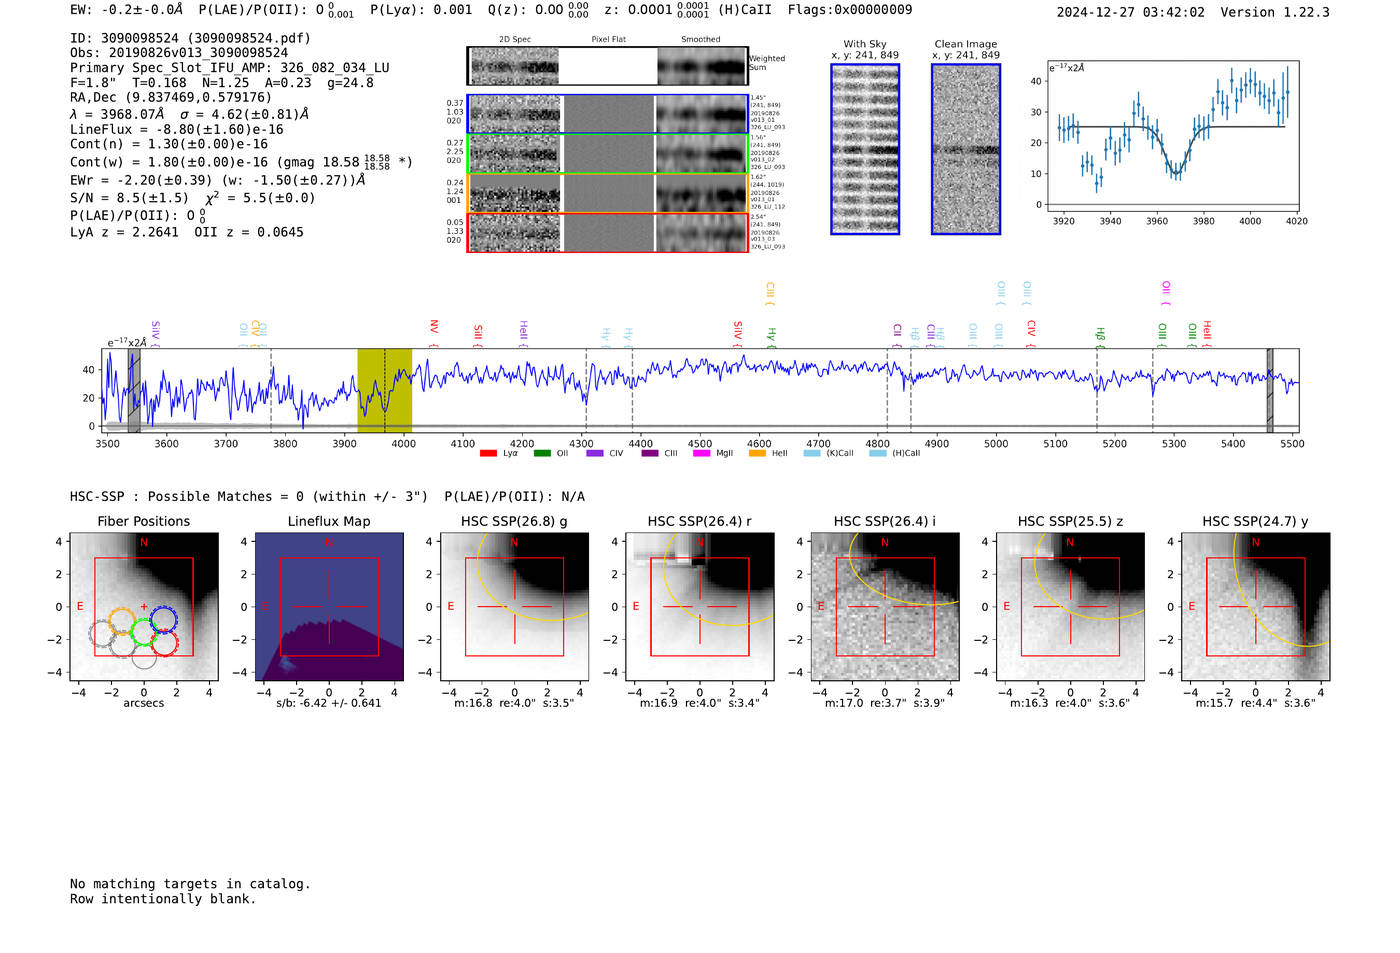The width and height of the screenshot is (1400, 953).
Task: Click "No matching targets in catalog." text
Action: tap(190, 884)
